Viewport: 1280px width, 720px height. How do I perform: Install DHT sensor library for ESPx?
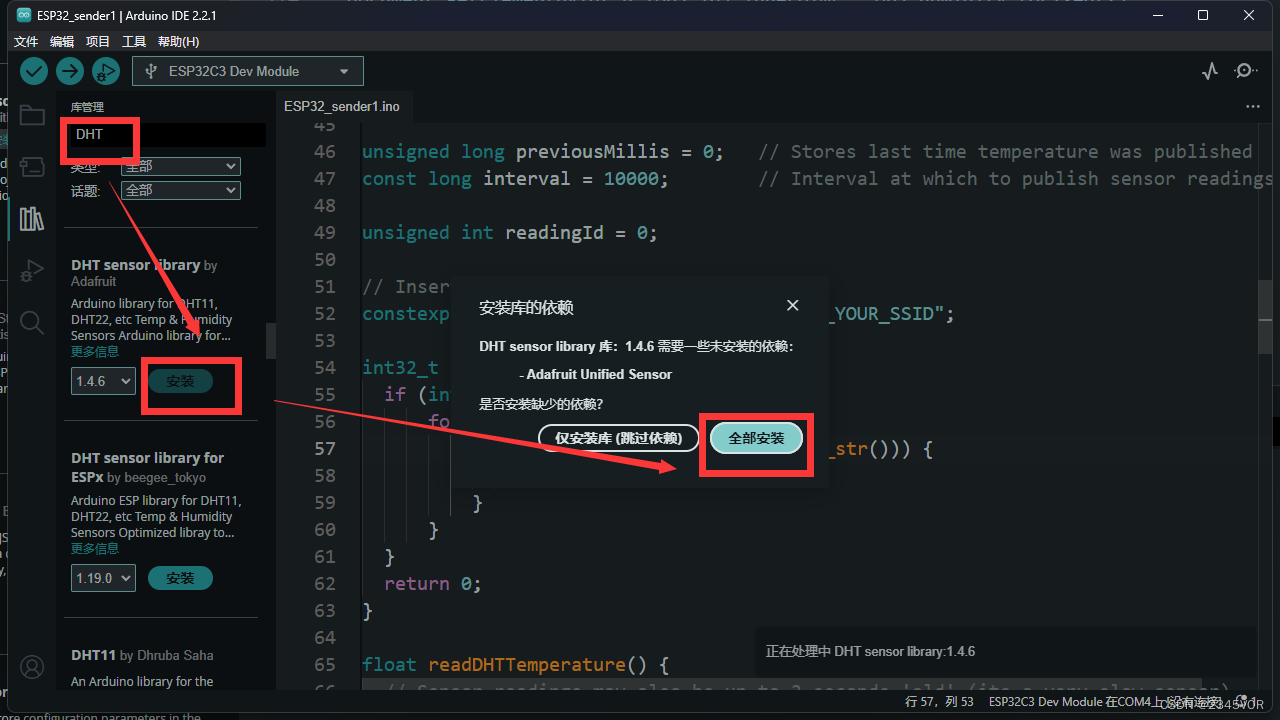click(x=180, y=578)
